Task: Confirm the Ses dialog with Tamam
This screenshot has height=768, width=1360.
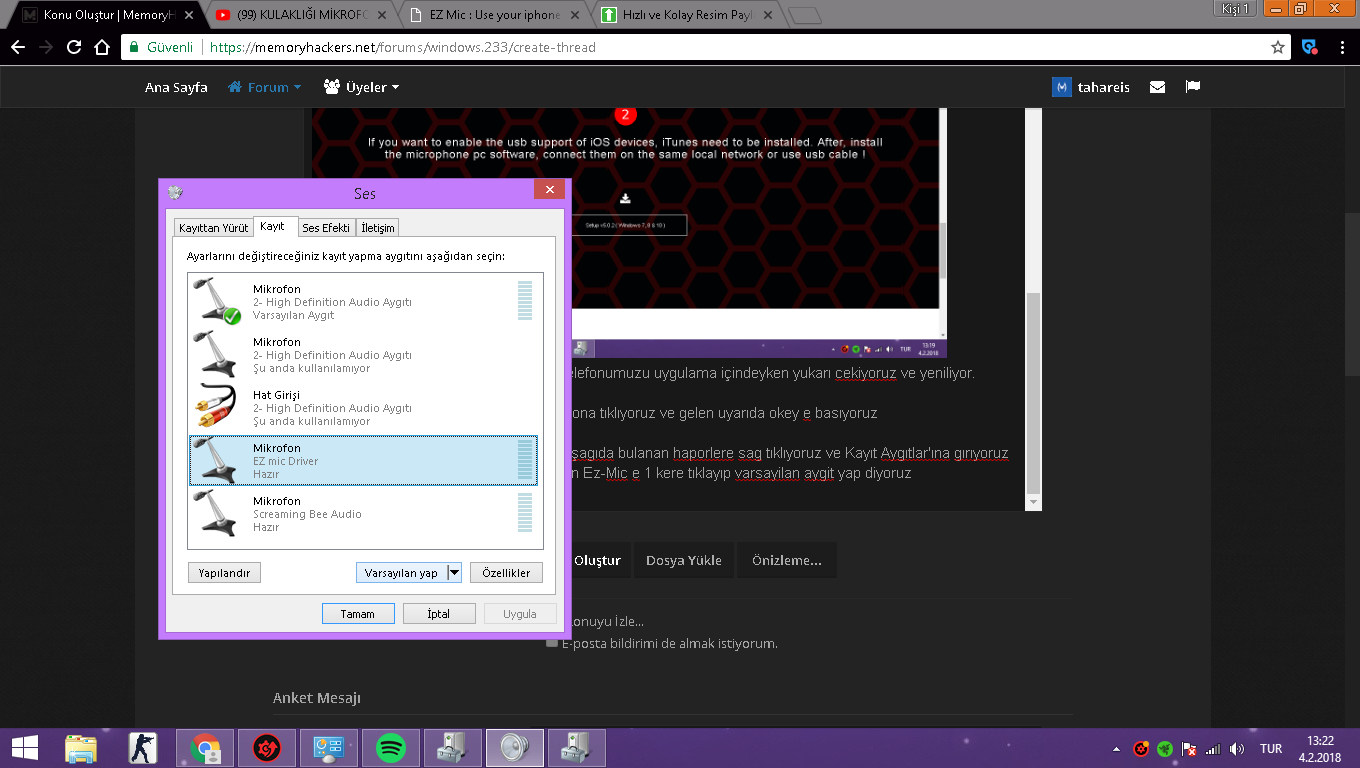Action: (358, 614)
